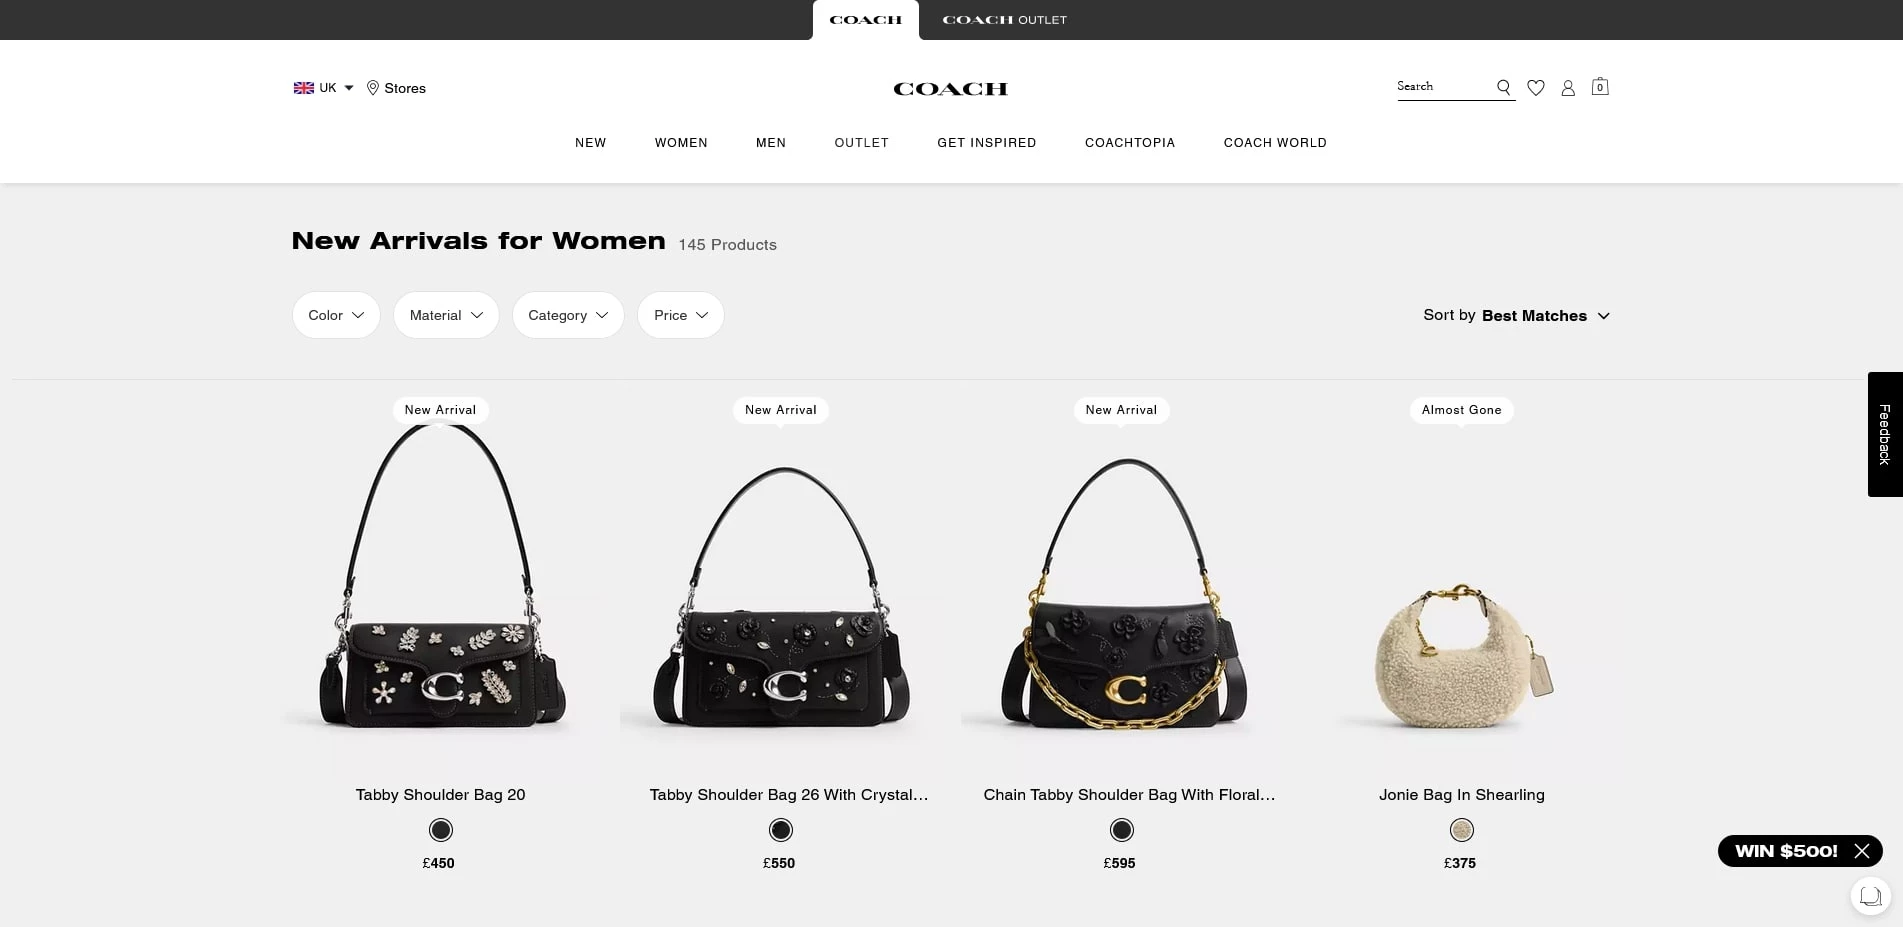Expand the Category filter
This screenshot has height=927, width=1903.
point(568,315)
